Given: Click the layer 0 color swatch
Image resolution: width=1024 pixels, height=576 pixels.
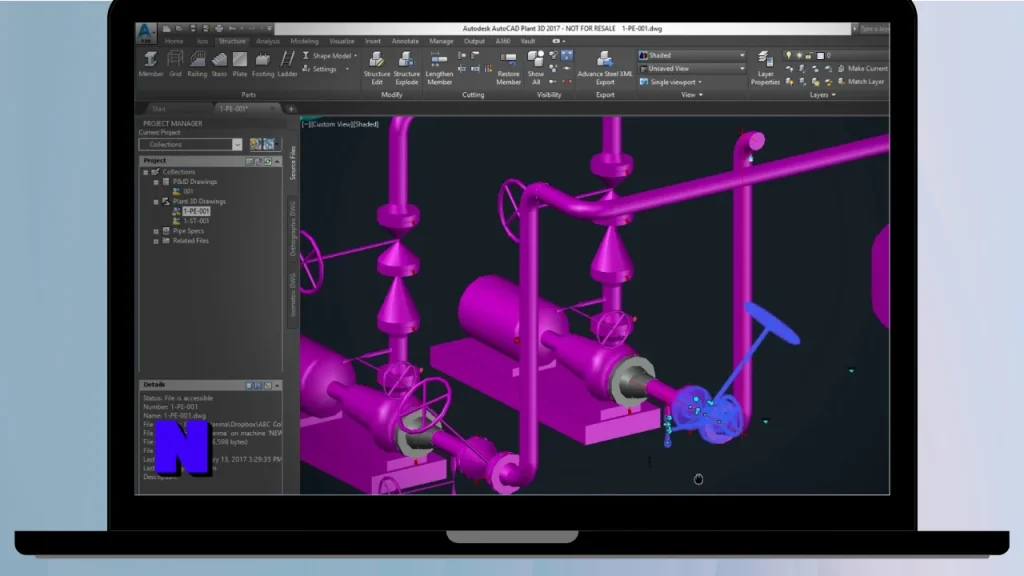Looking at the screenshot, I should coord(820,56).
